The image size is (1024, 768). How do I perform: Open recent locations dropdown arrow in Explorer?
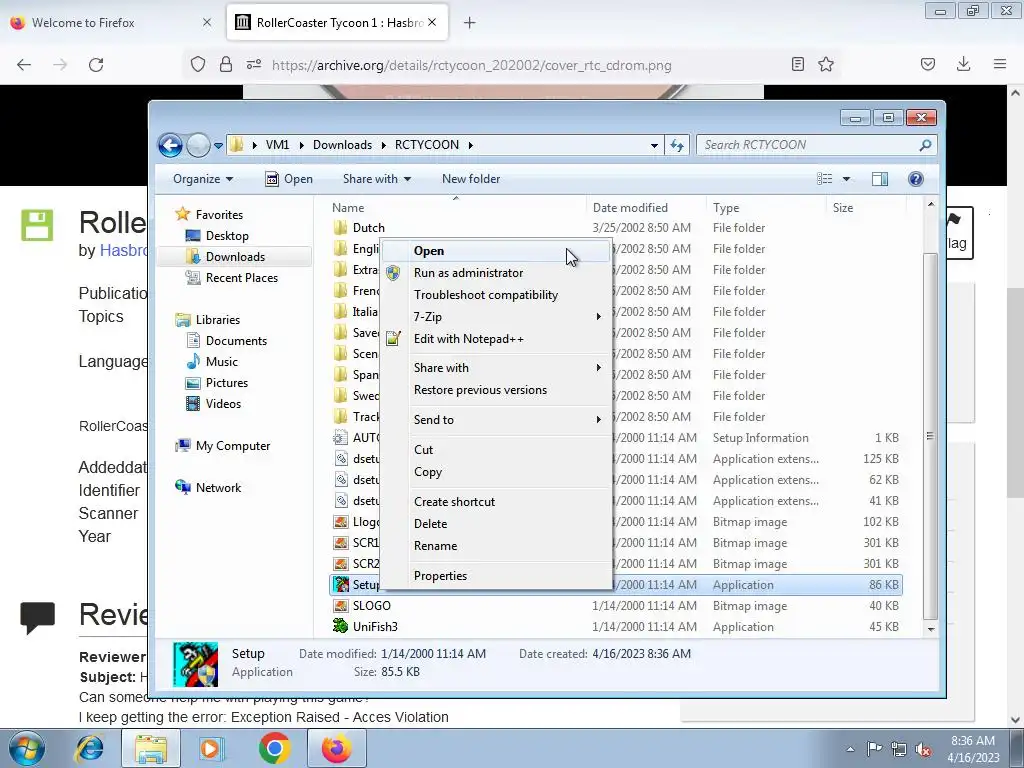click(x=218, y=146)
